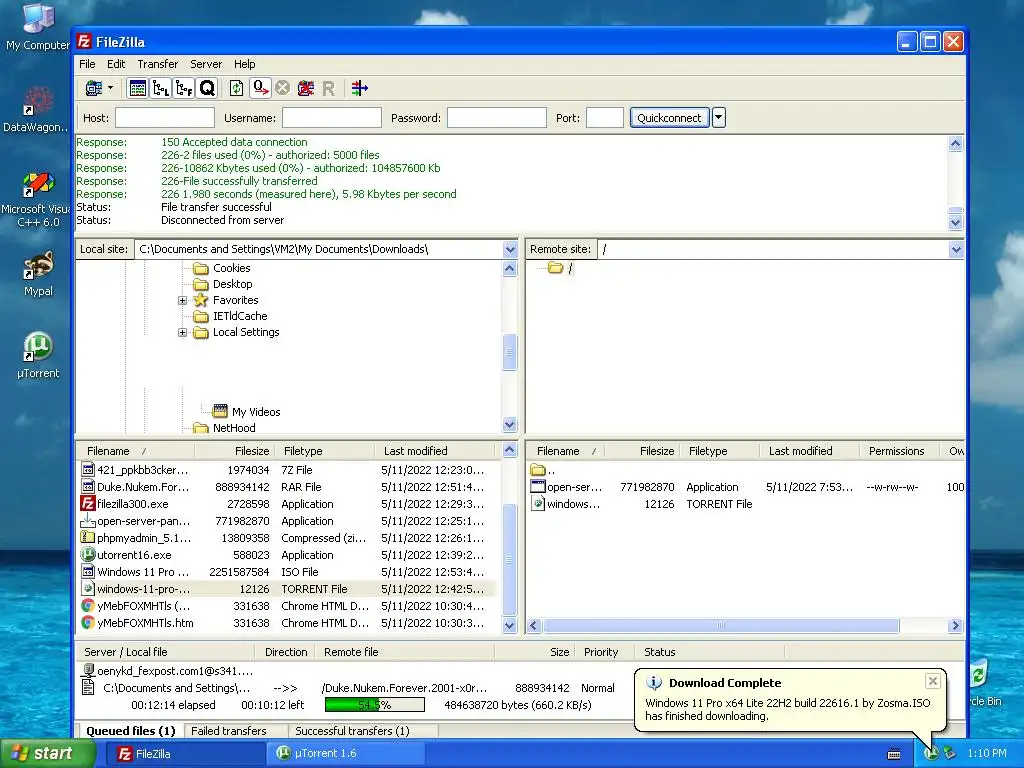This screenshot has width=1024, height=768.
Task: Click the Cancel current operation icon
Action: coord(282,88)
